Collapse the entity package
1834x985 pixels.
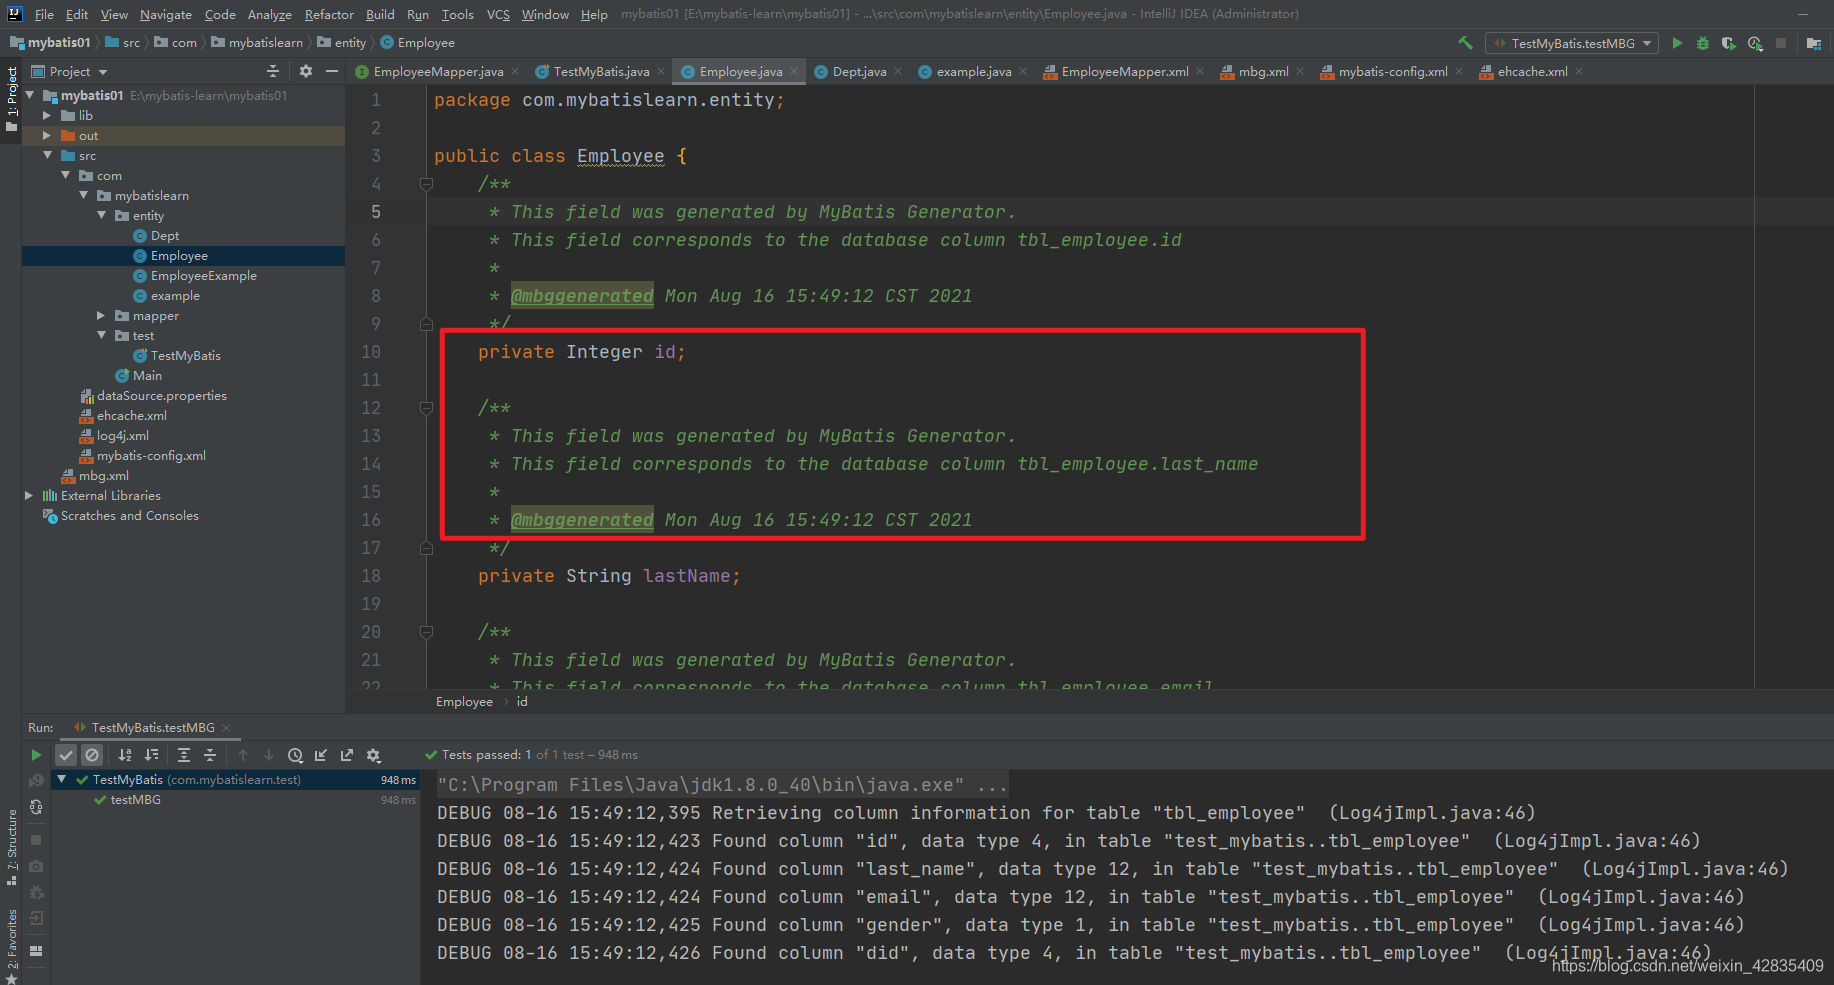101,215
